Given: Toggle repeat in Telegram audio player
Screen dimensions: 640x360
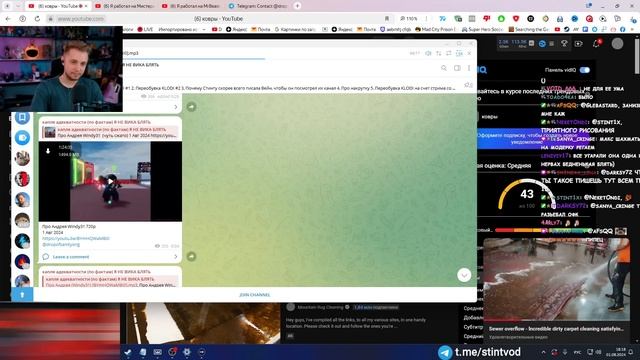Looking at the screenshot, I should click(x=449, y=53).
